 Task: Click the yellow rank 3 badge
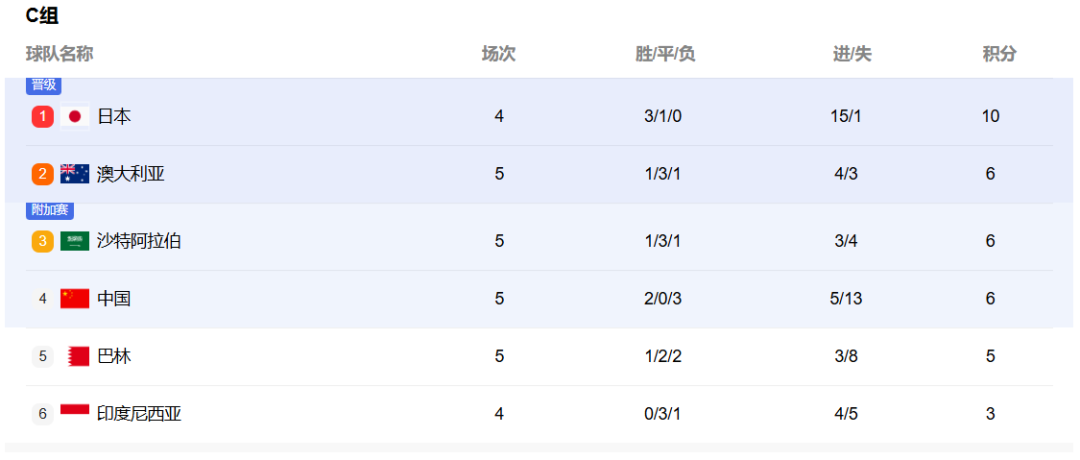[x=43, y=241]
